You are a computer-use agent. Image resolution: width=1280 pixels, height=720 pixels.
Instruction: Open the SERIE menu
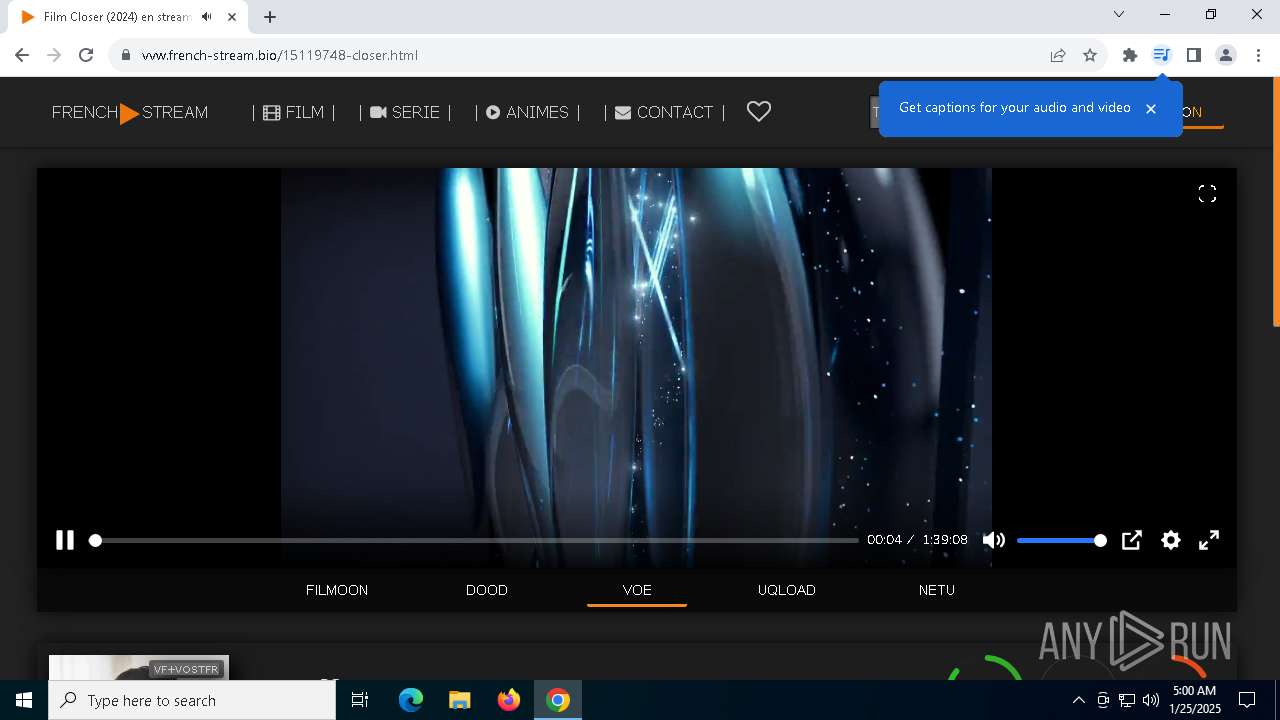[x=405, y=112]
